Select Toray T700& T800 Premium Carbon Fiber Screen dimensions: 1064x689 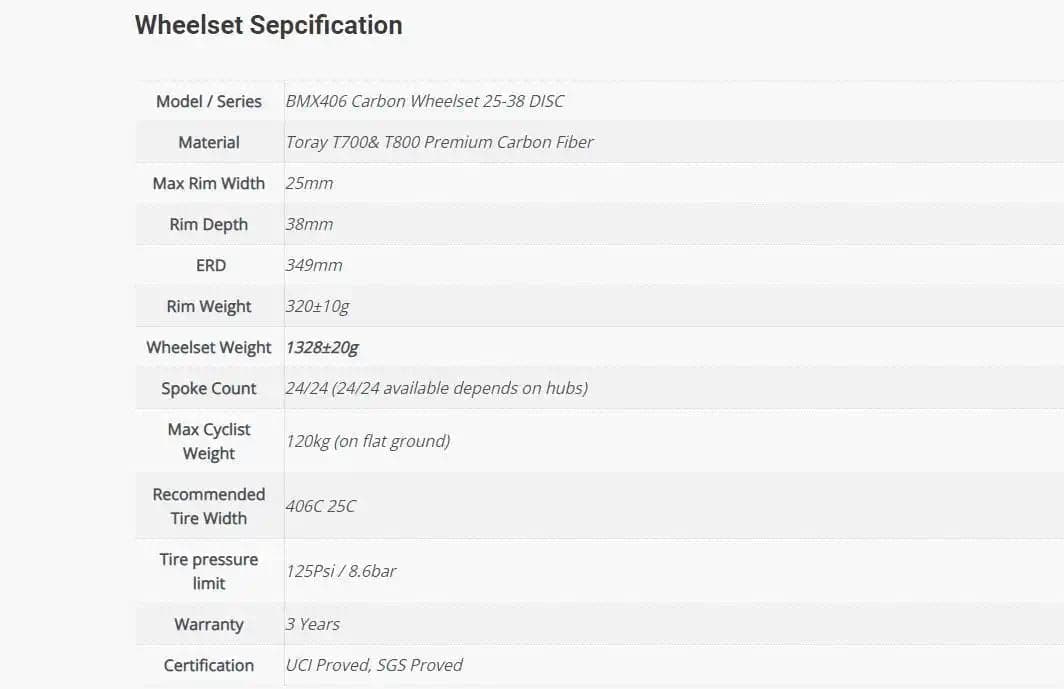[440, 142]
